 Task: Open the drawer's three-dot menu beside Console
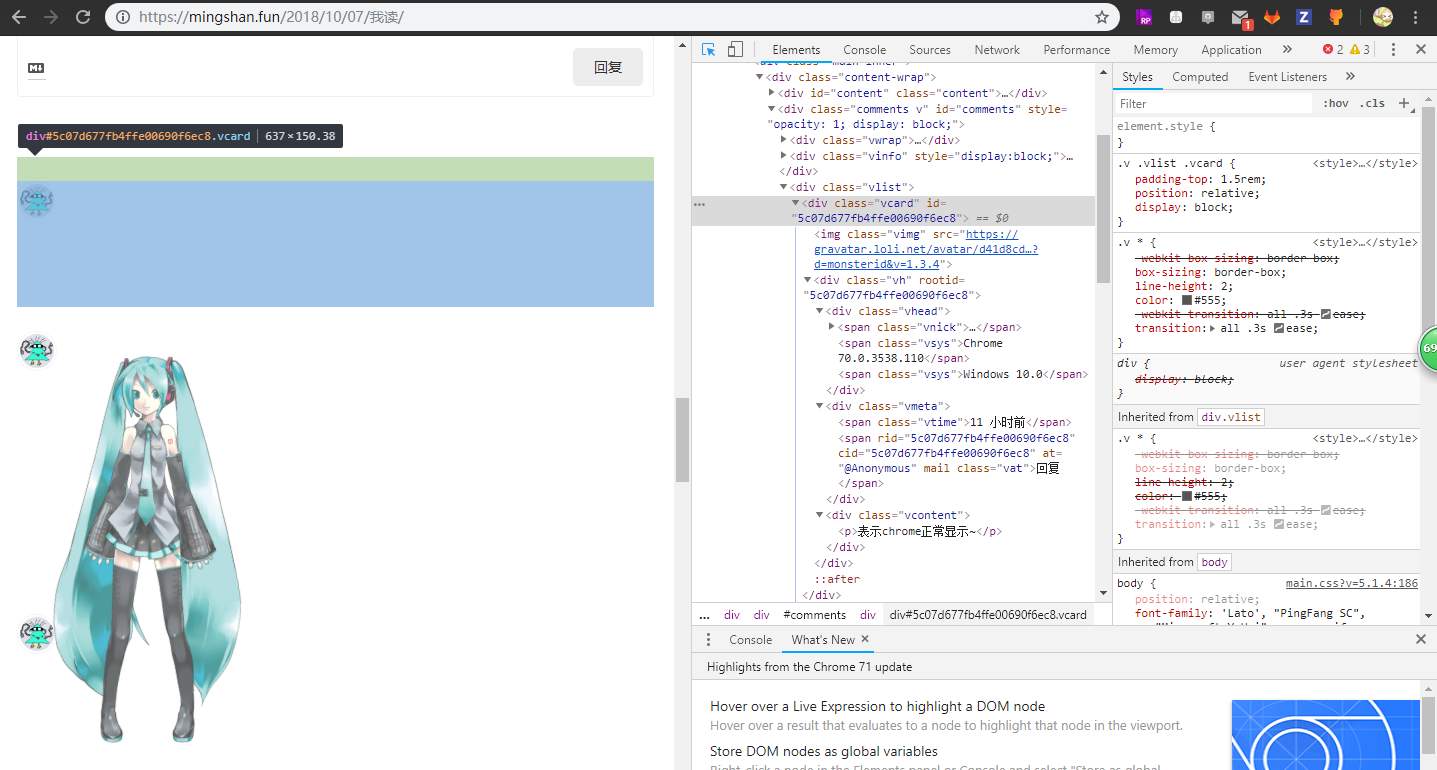click(708, 640)
